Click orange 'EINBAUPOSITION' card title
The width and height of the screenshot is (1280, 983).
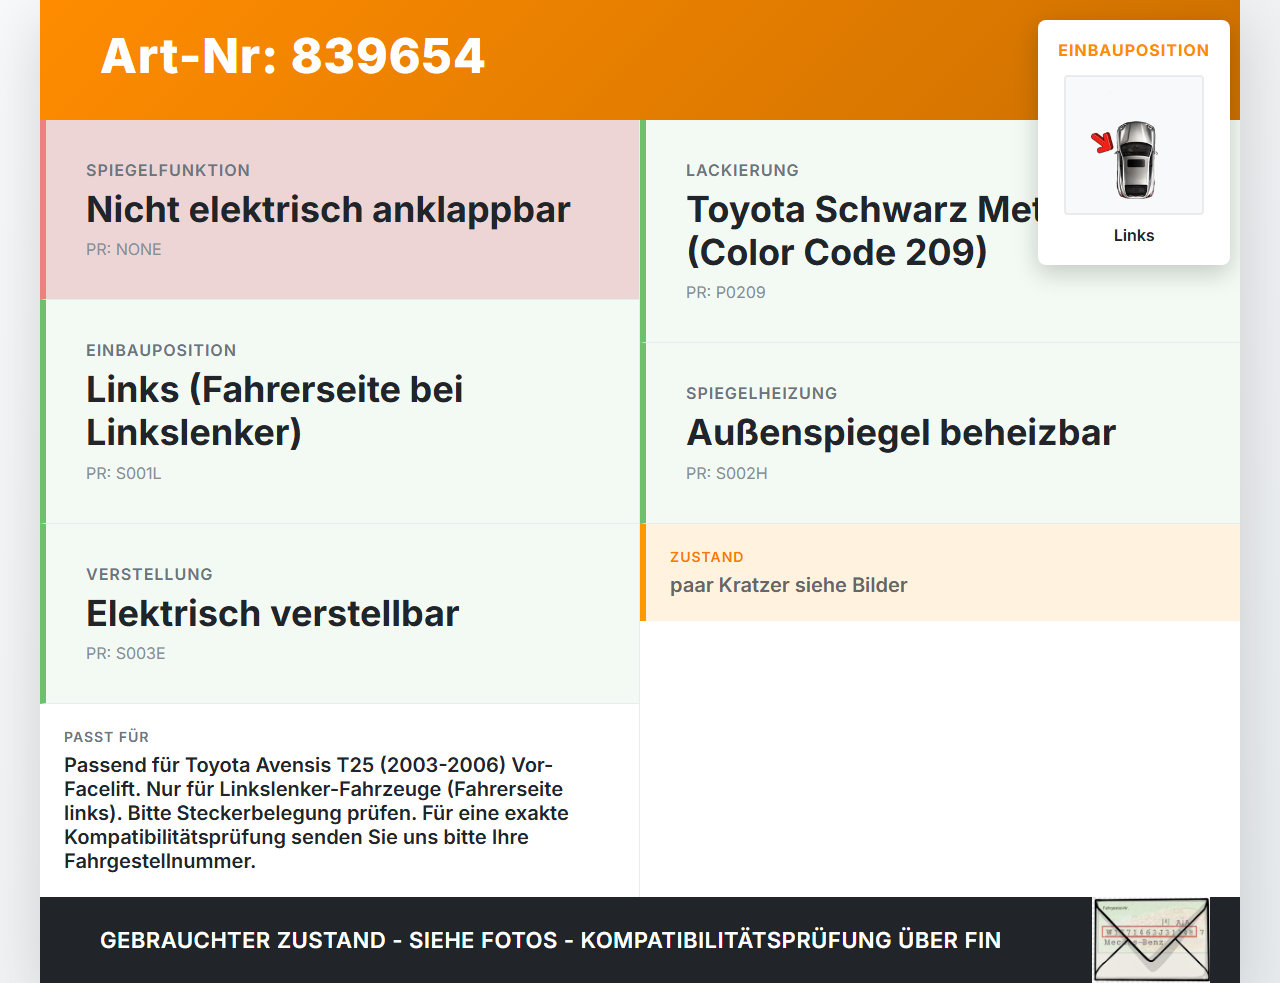click(1134, 50)
